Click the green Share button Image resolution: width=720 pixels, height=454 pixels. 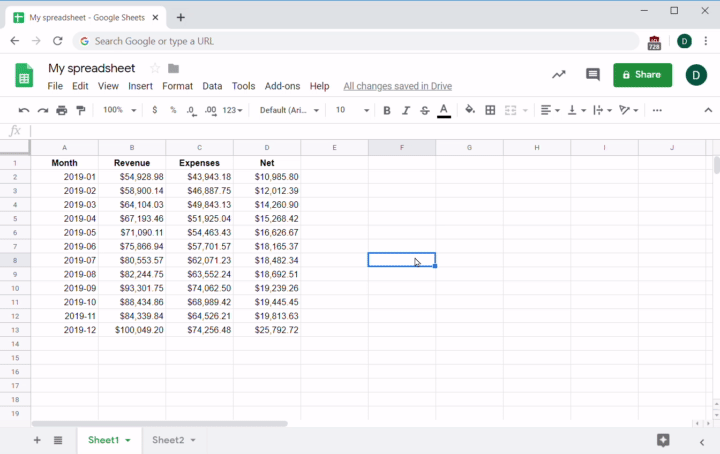click(642, 75)
